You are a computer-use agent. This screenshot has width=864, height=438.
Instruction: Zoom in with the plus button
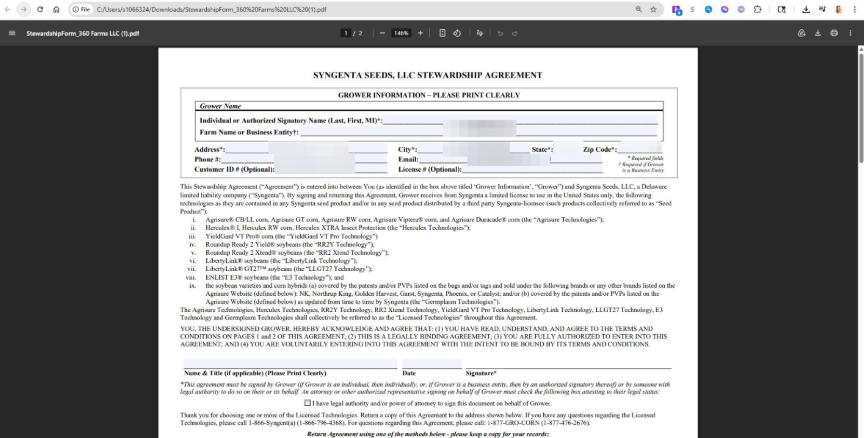pos(420,33)
